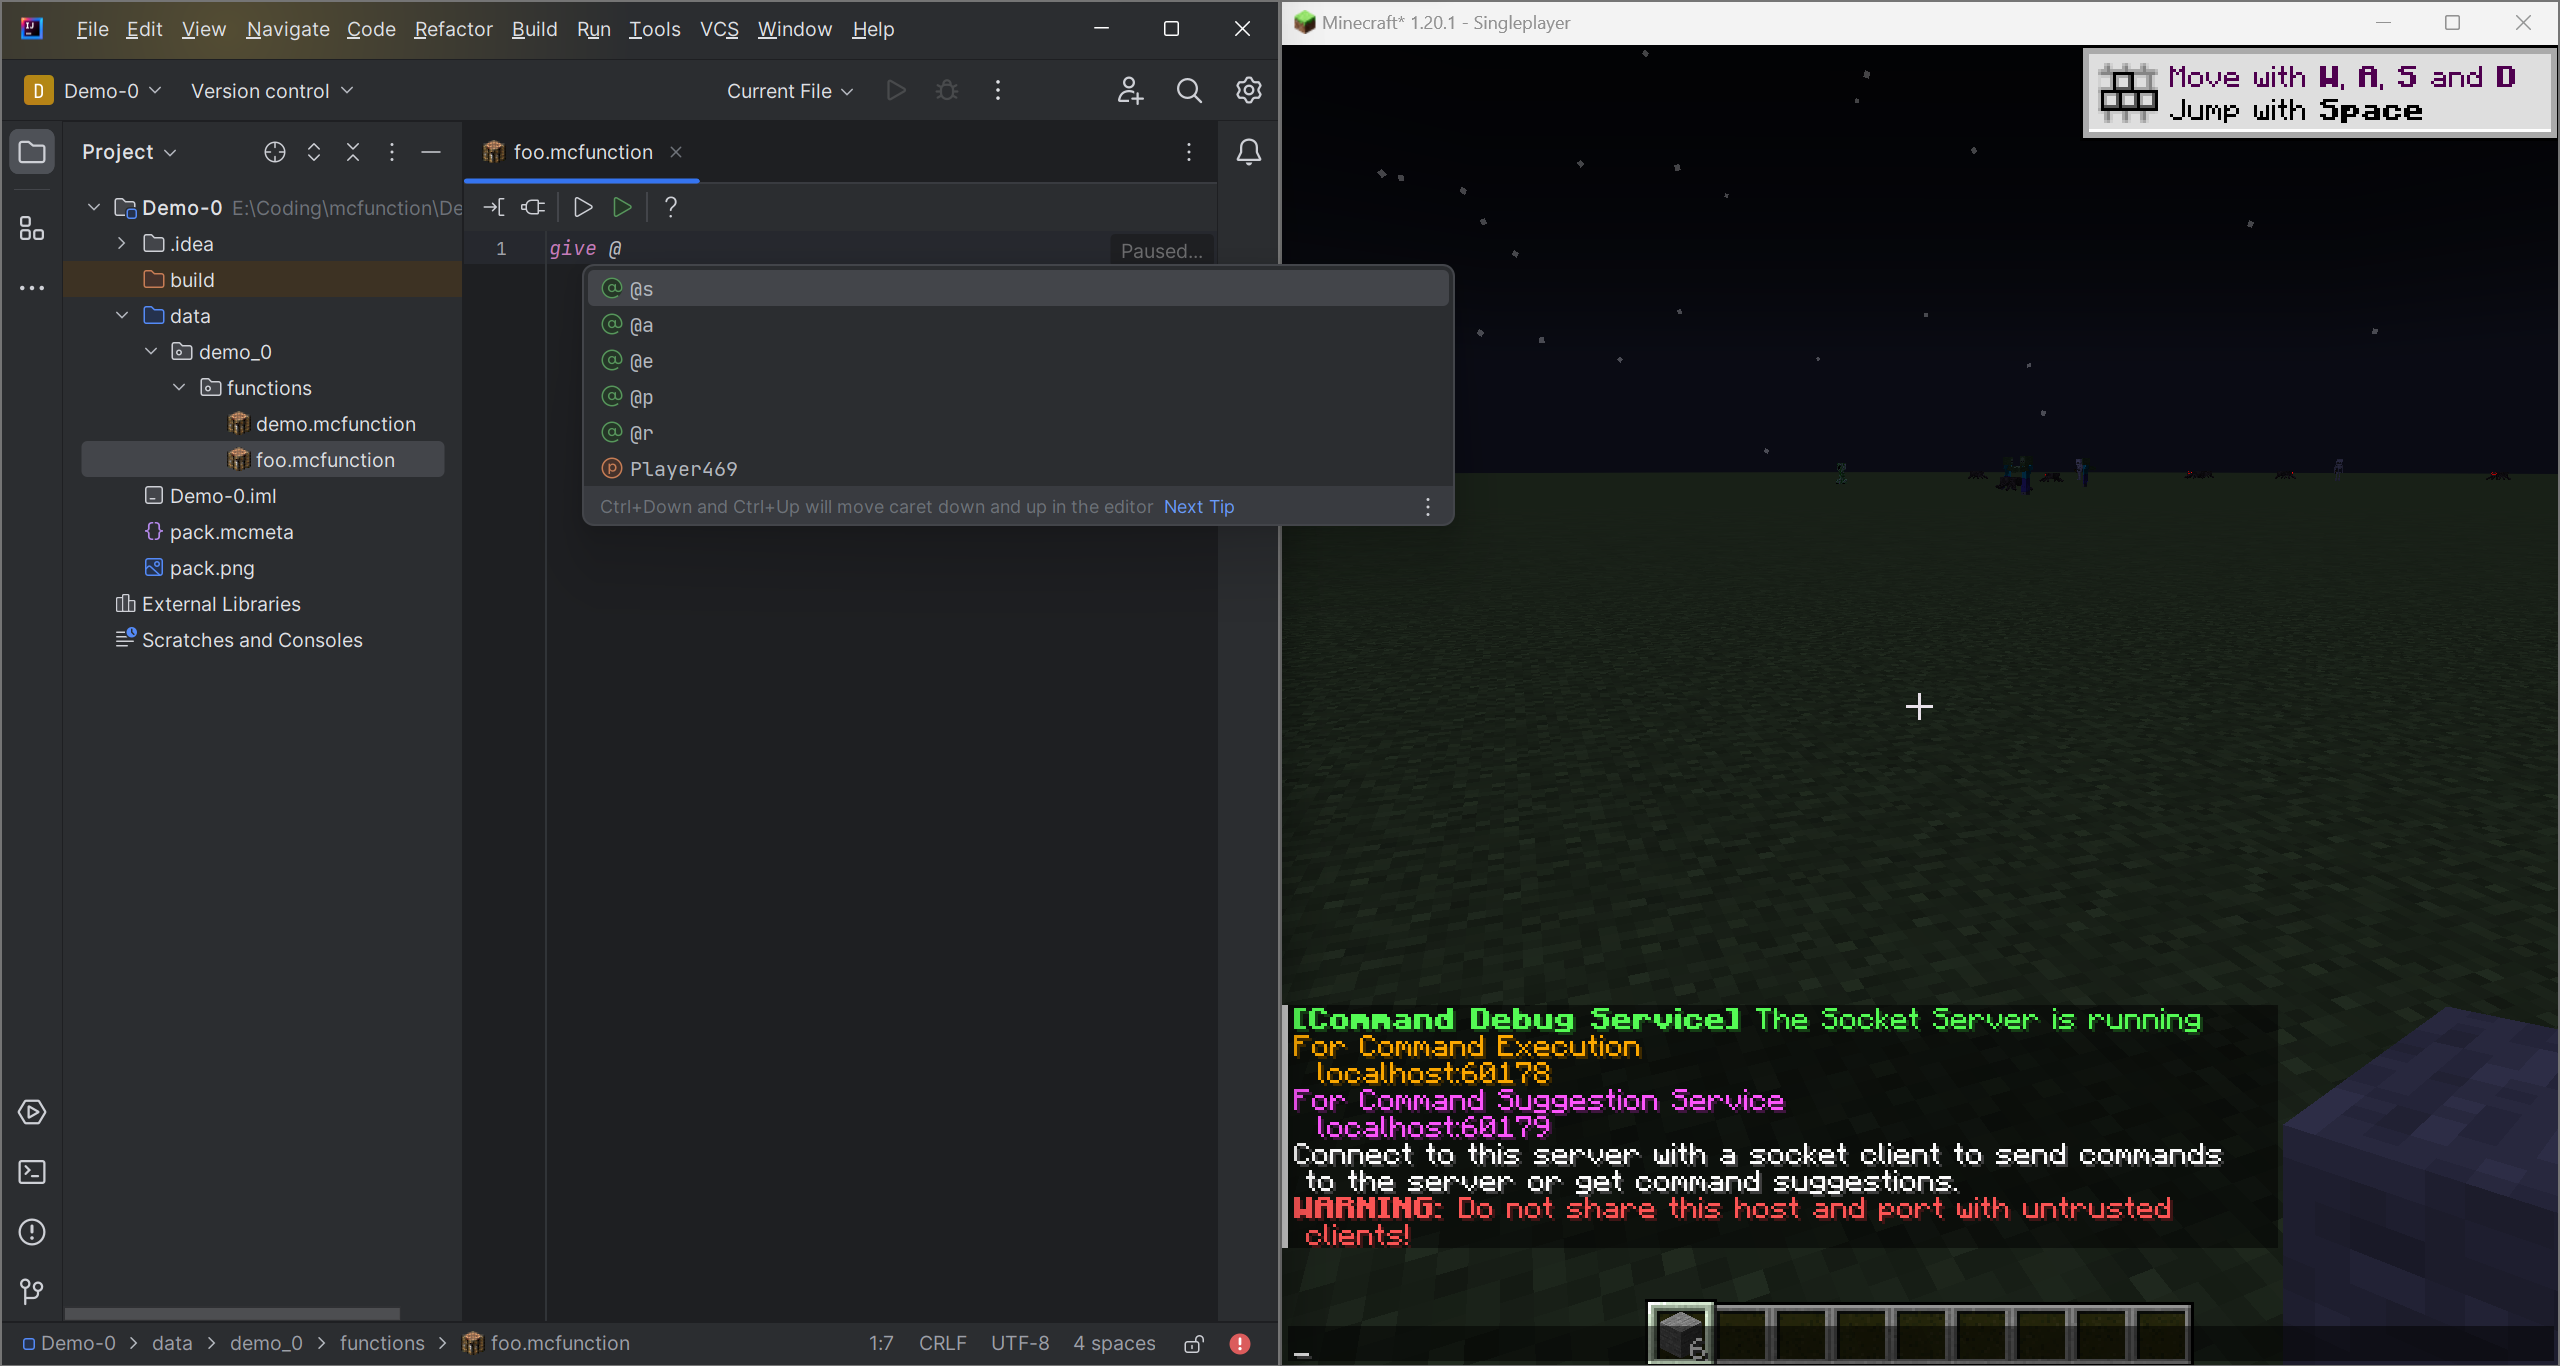
Task: Click the Notifications bell icon
Action: (x=1248, y=152)
